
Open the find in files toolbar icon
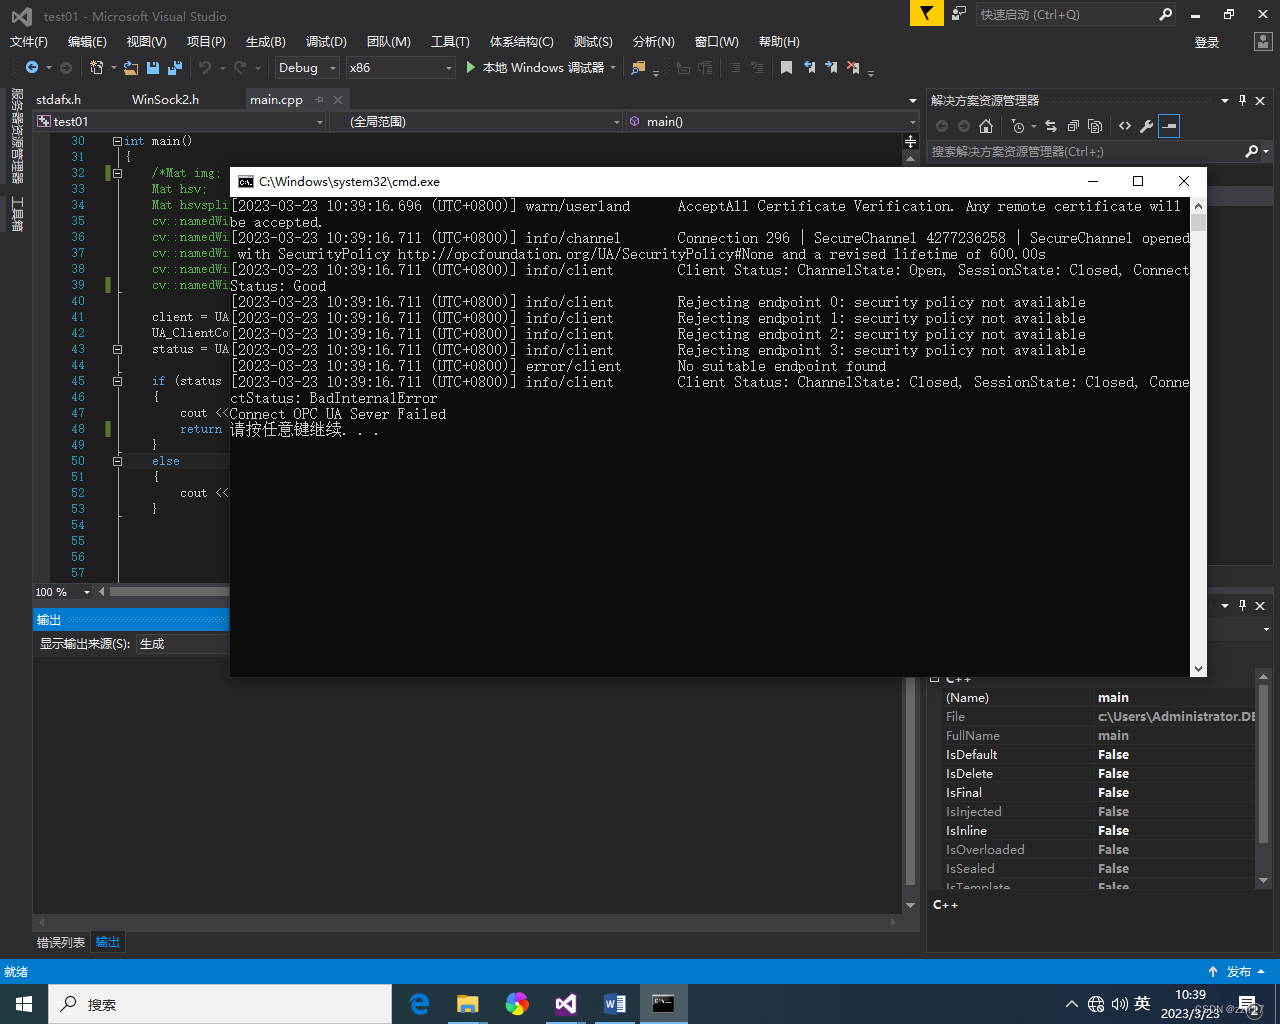click(x=638, y=67)
